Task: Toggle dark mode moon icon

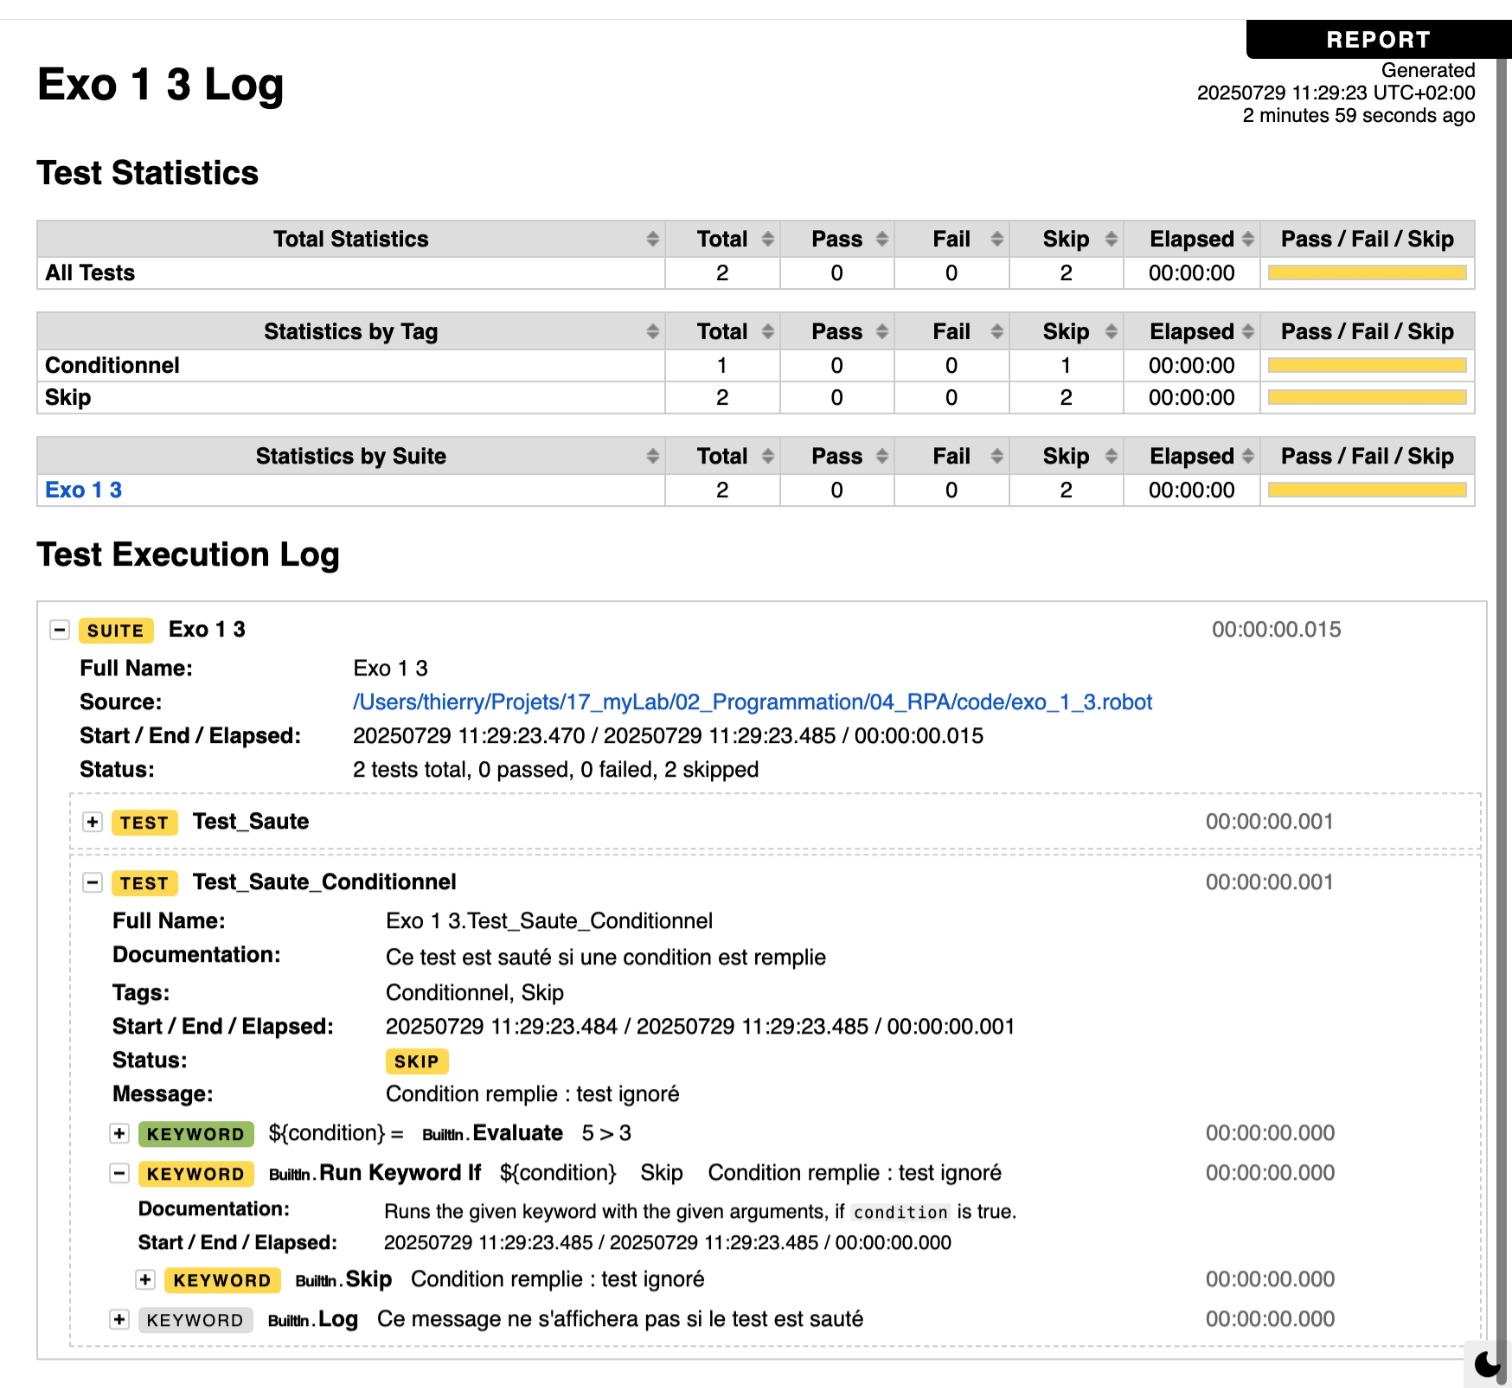Action: (x=1487, y=1363)
